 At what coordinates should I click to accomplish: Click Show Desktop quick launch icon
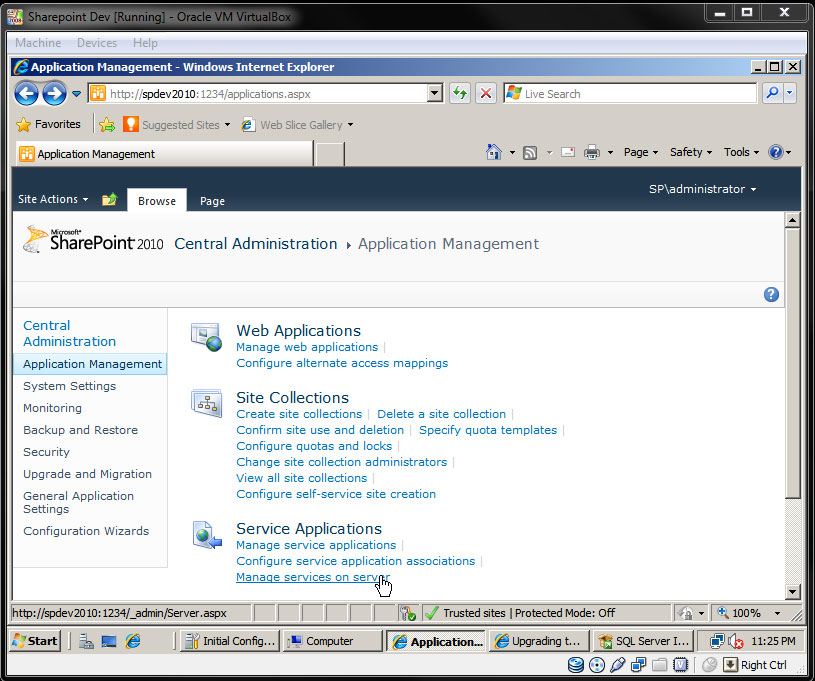(x=109, y=641)
